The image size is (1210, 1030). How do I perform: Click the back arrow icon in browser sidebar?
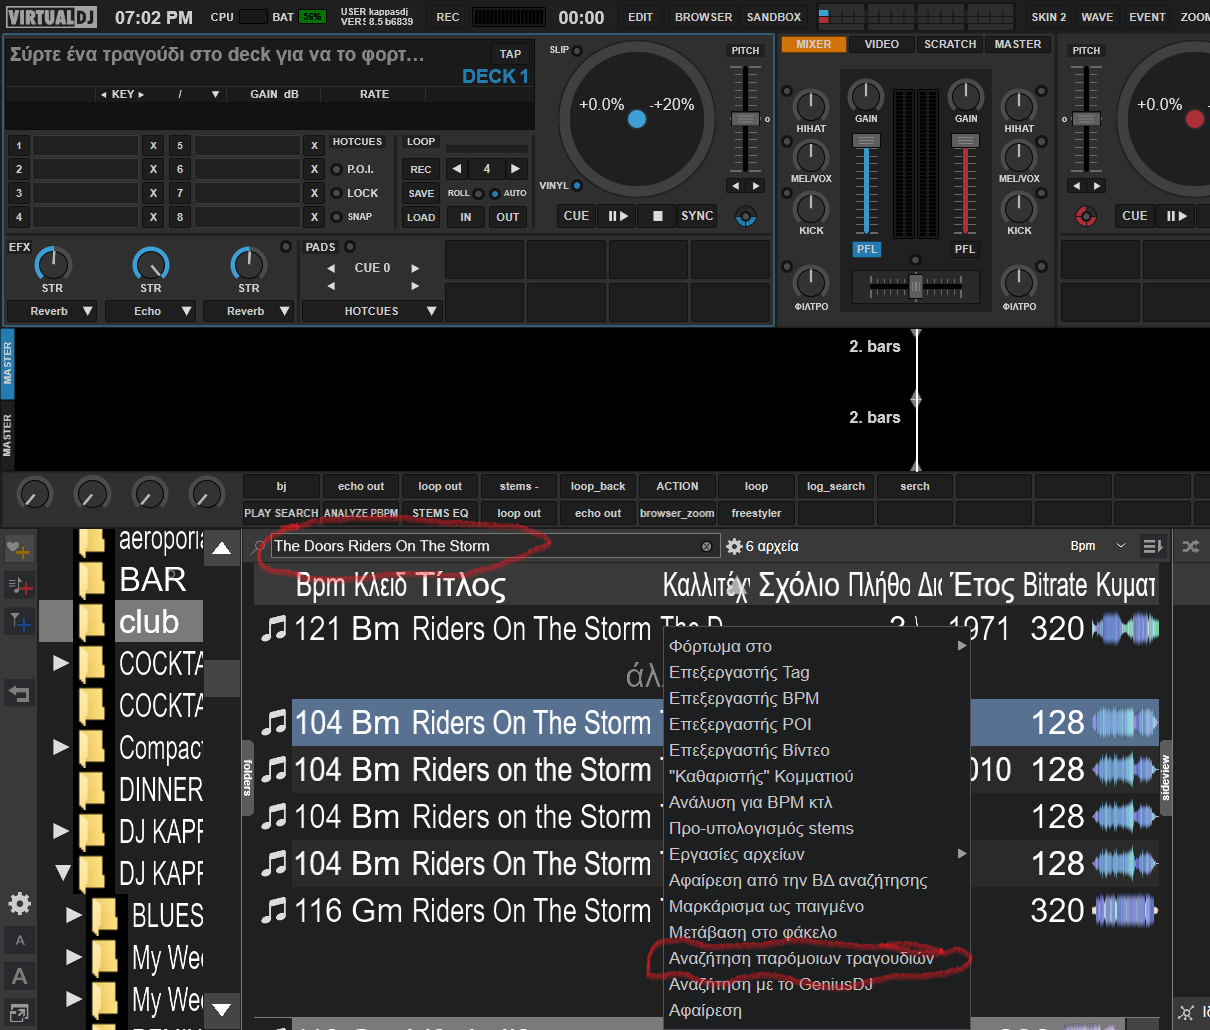(19, 692)
